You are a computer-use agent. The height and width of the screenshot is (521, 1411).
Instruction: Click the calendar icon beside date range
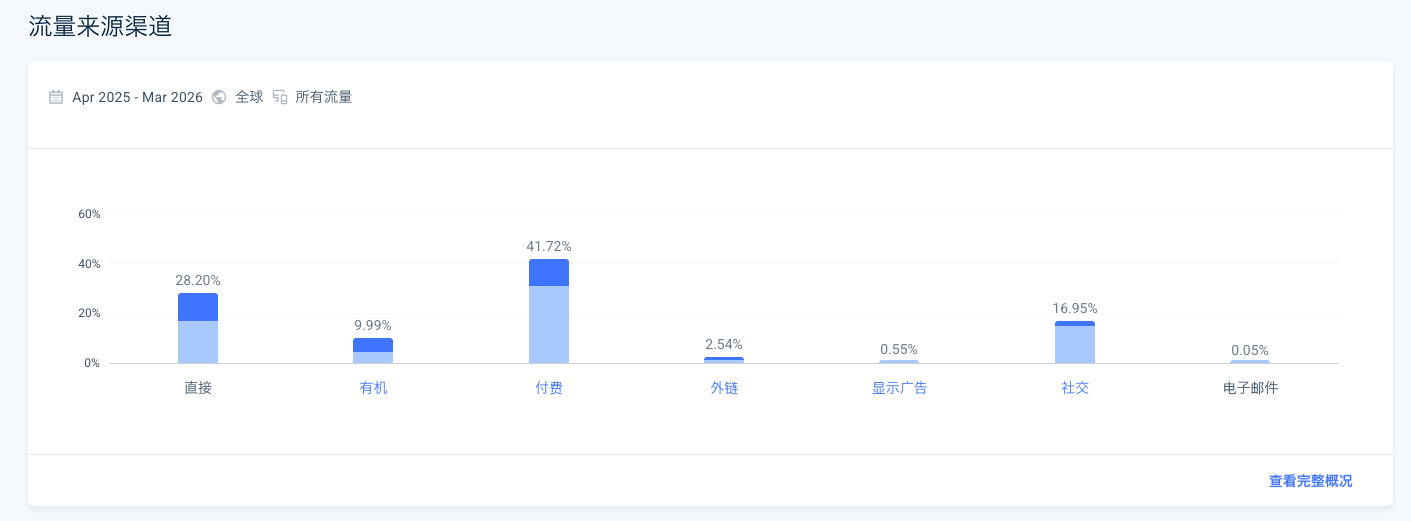(x=56, y=98)
